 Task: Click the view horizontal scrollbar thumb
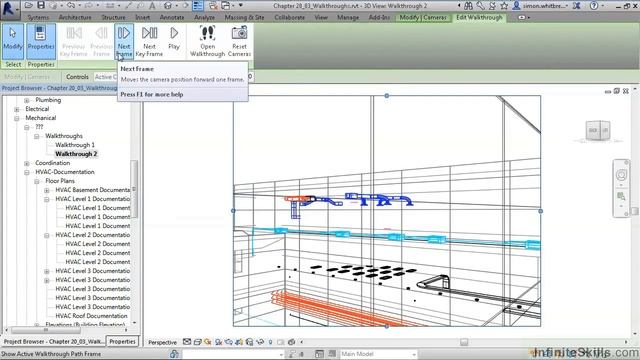coord(464,342)
